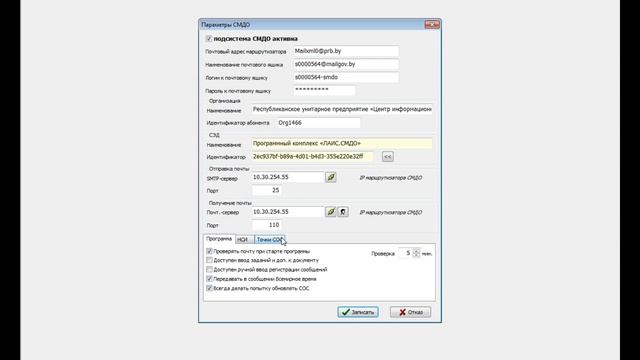The image size is (640, 360).
Task: Click the green test icon next to SMTP server
Action: coord(331,177)
